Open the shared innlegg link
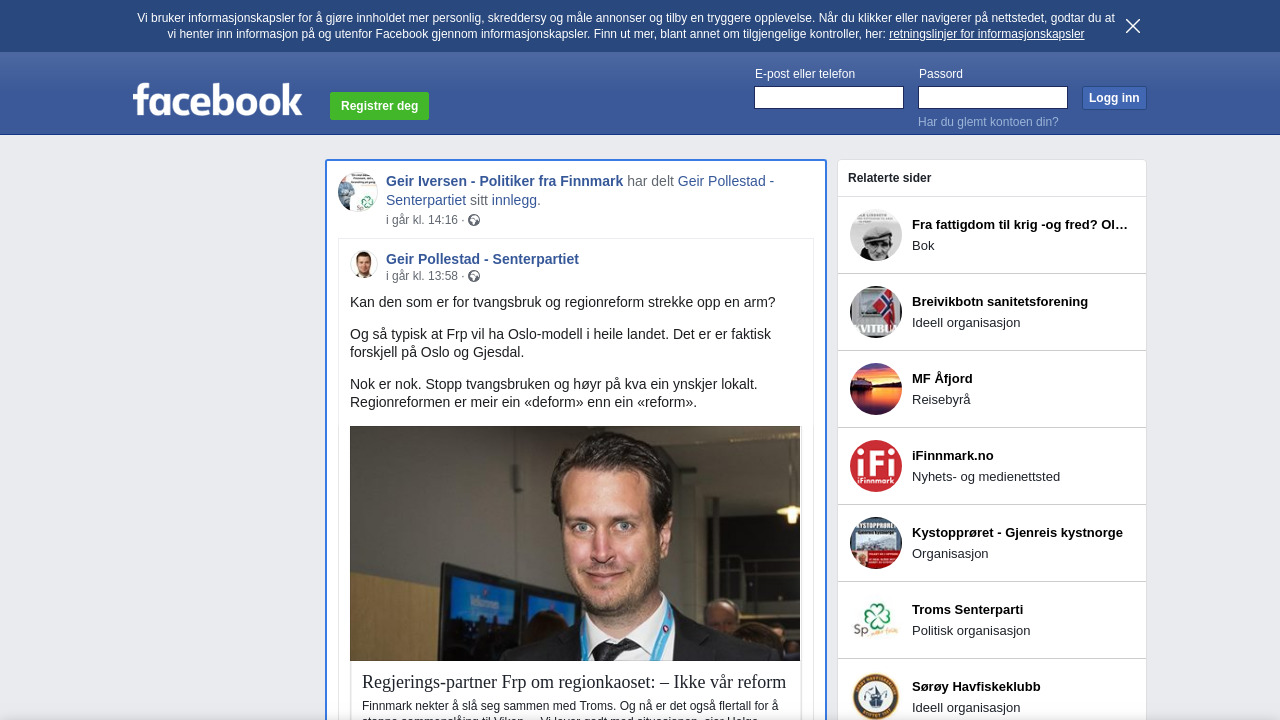1280x720 pixels. coord(514,200)
